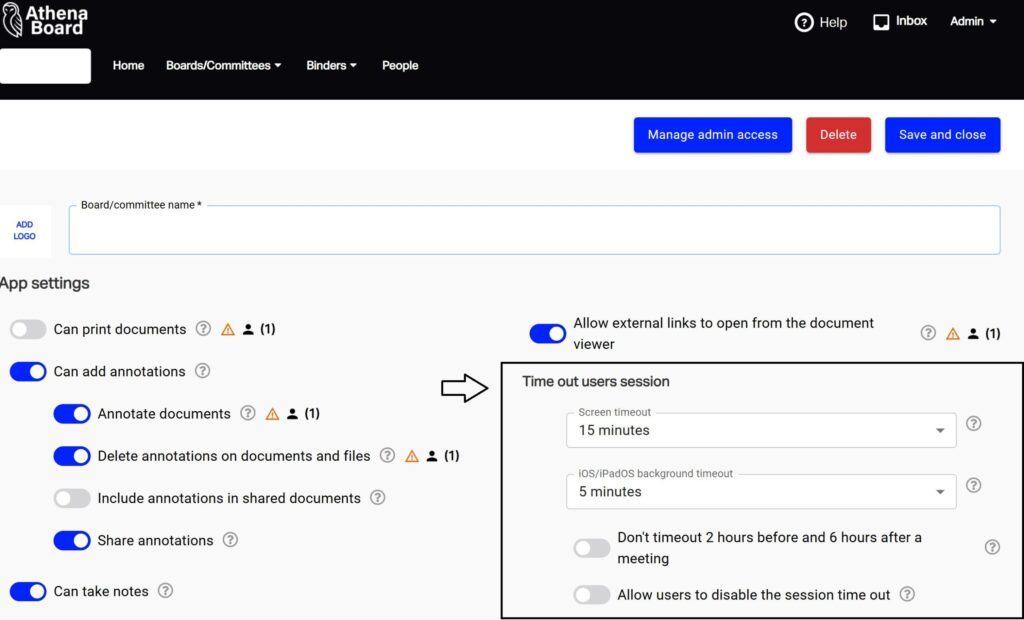Open the Boards/Committees menu
The image size is (1024, 620).
click(223, 65)
